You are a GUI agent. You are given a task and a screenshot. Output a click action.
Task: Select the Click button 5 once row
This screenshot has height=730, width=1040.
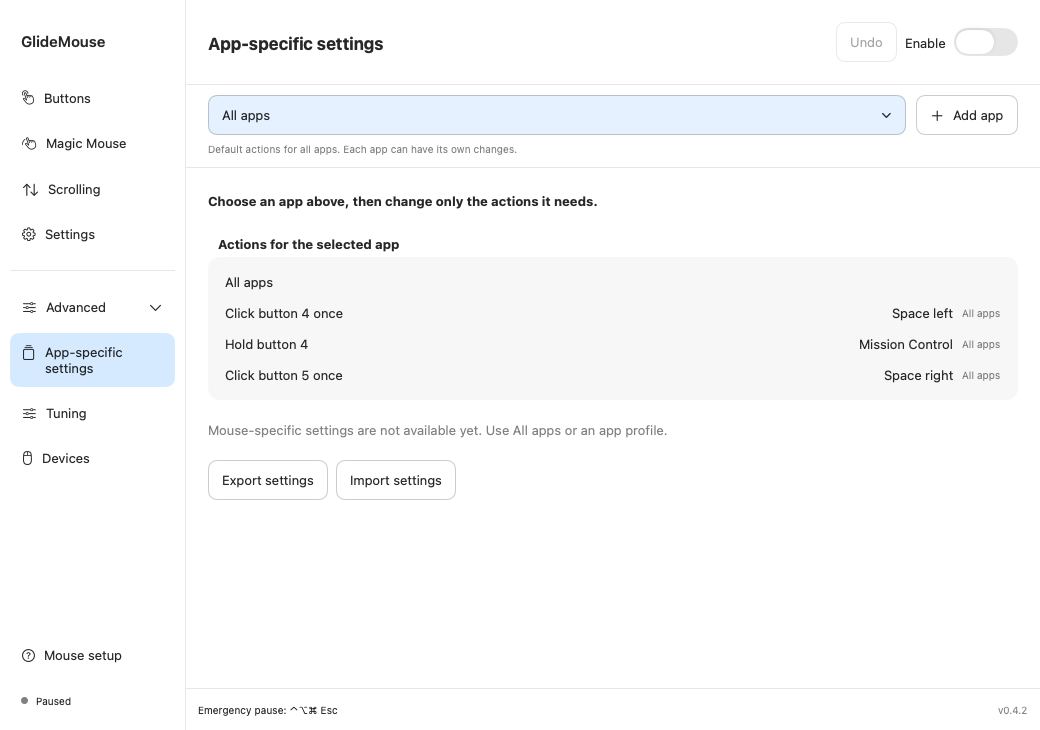tap(612, 375)
